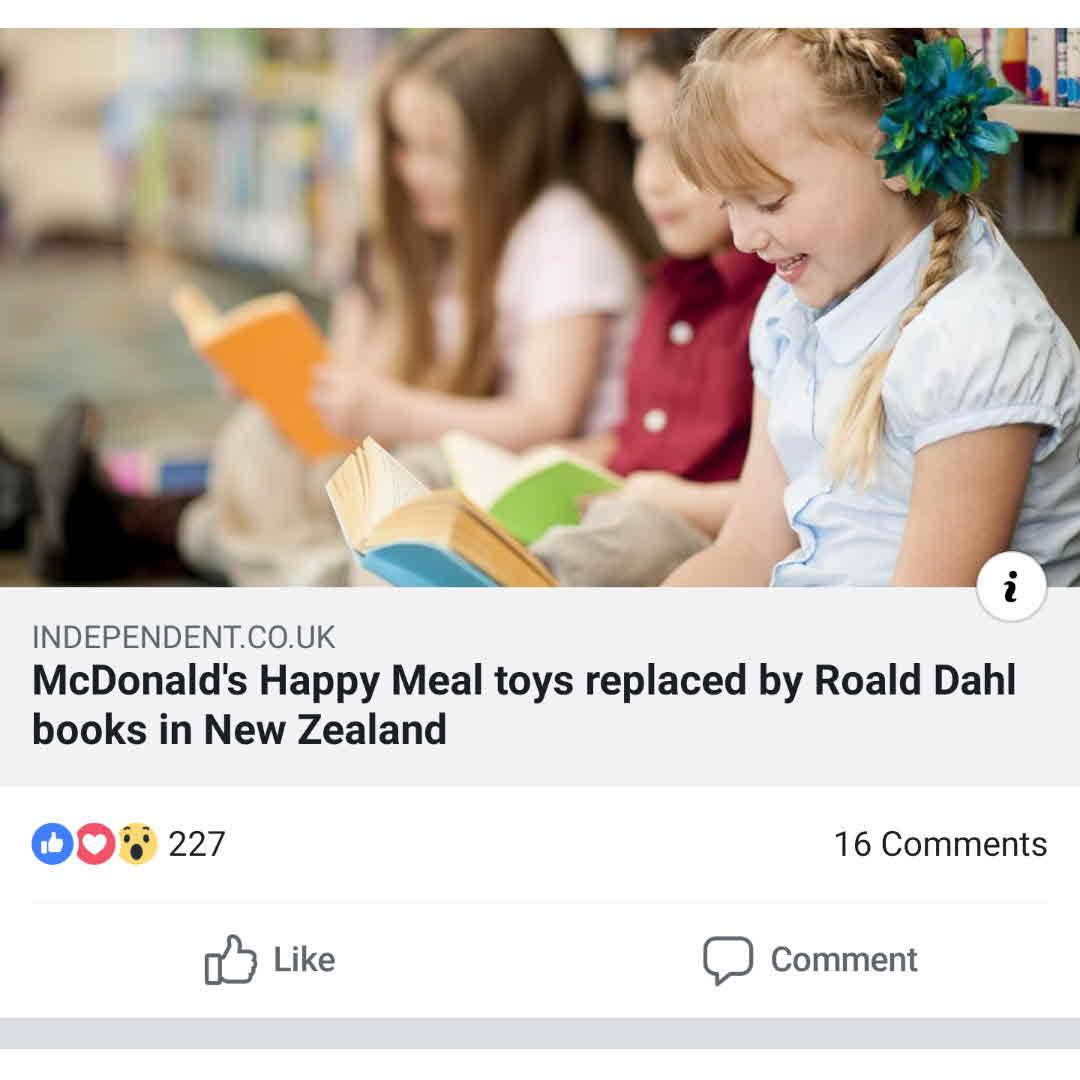This screenshot has height=1080, width=1080.
Task: Open the children reading article photo
Action: (540, 307)
